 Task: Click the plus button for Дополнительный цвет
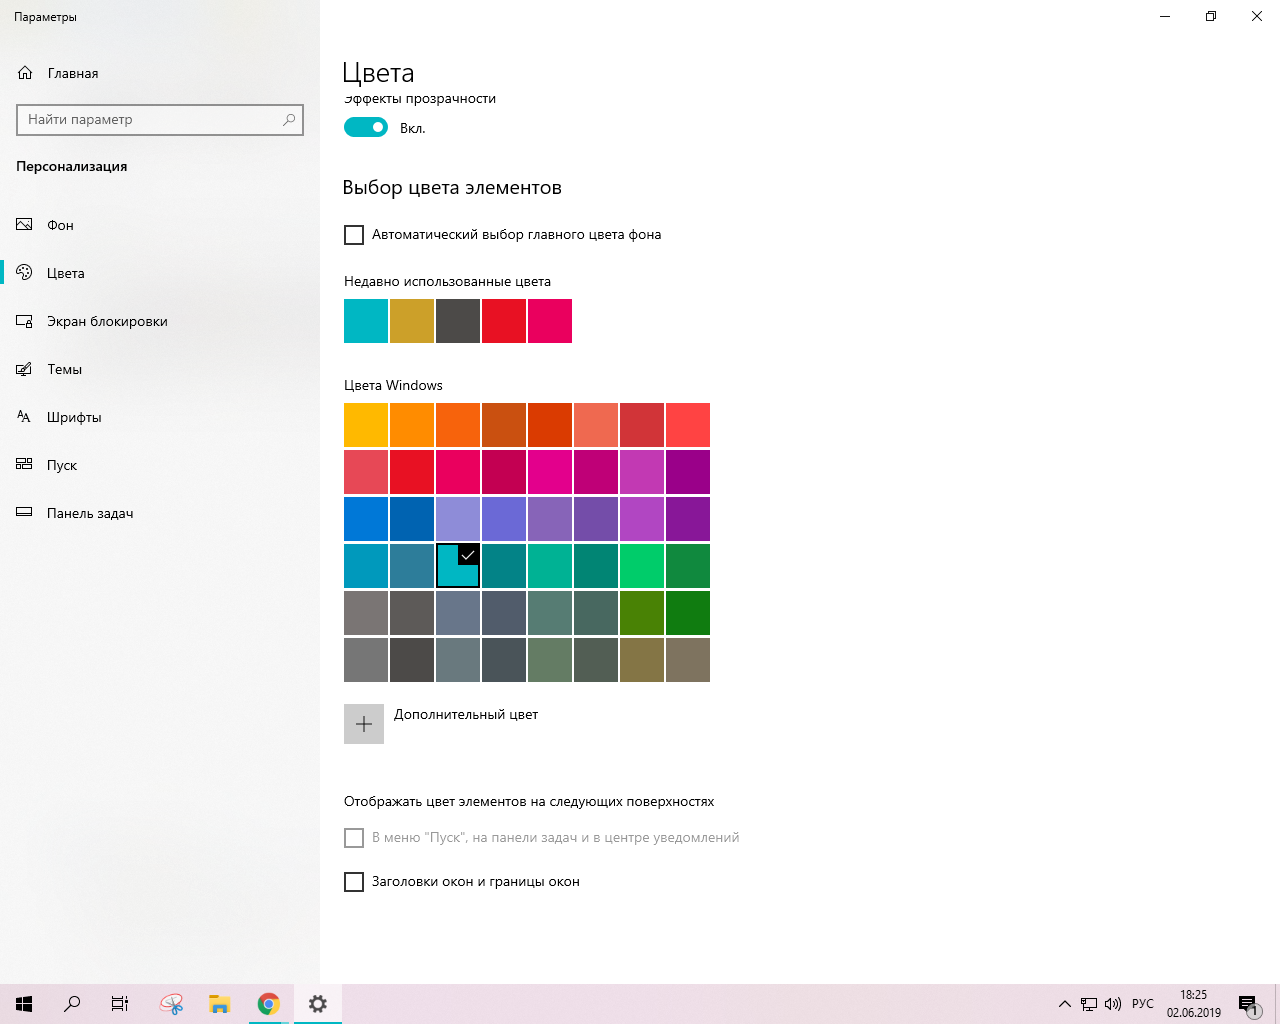point(364,724)
